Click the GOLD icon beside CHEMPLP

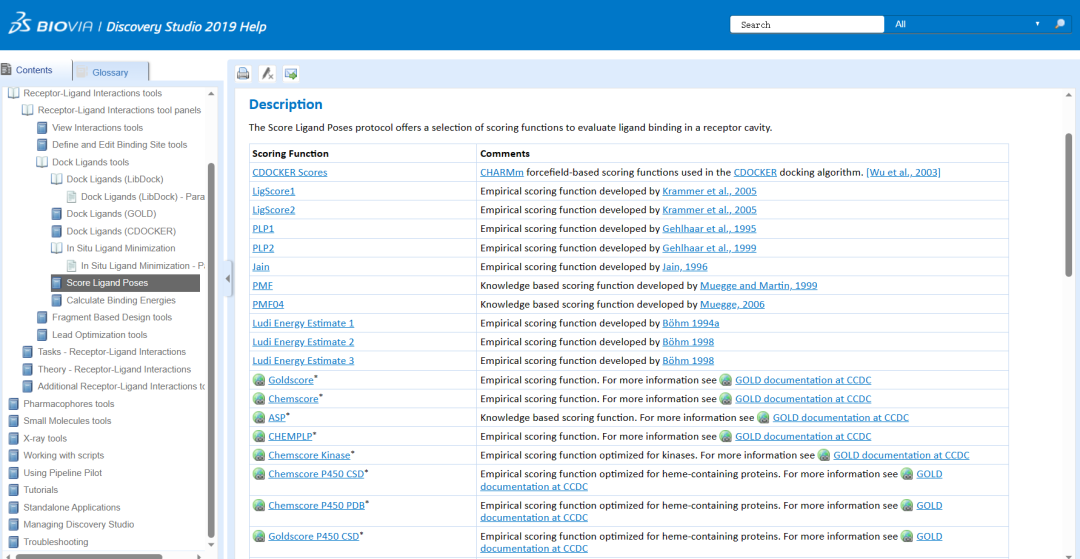(x=259, y=436)
